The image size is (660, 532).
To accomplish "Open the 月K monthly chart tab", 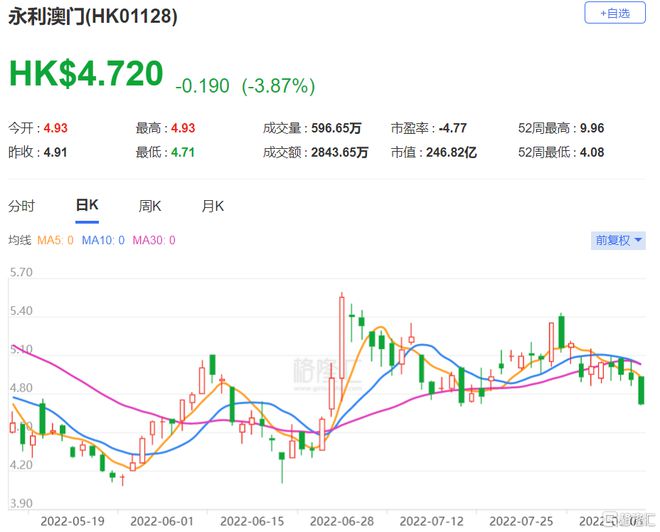I will click(x=213, y=206).
